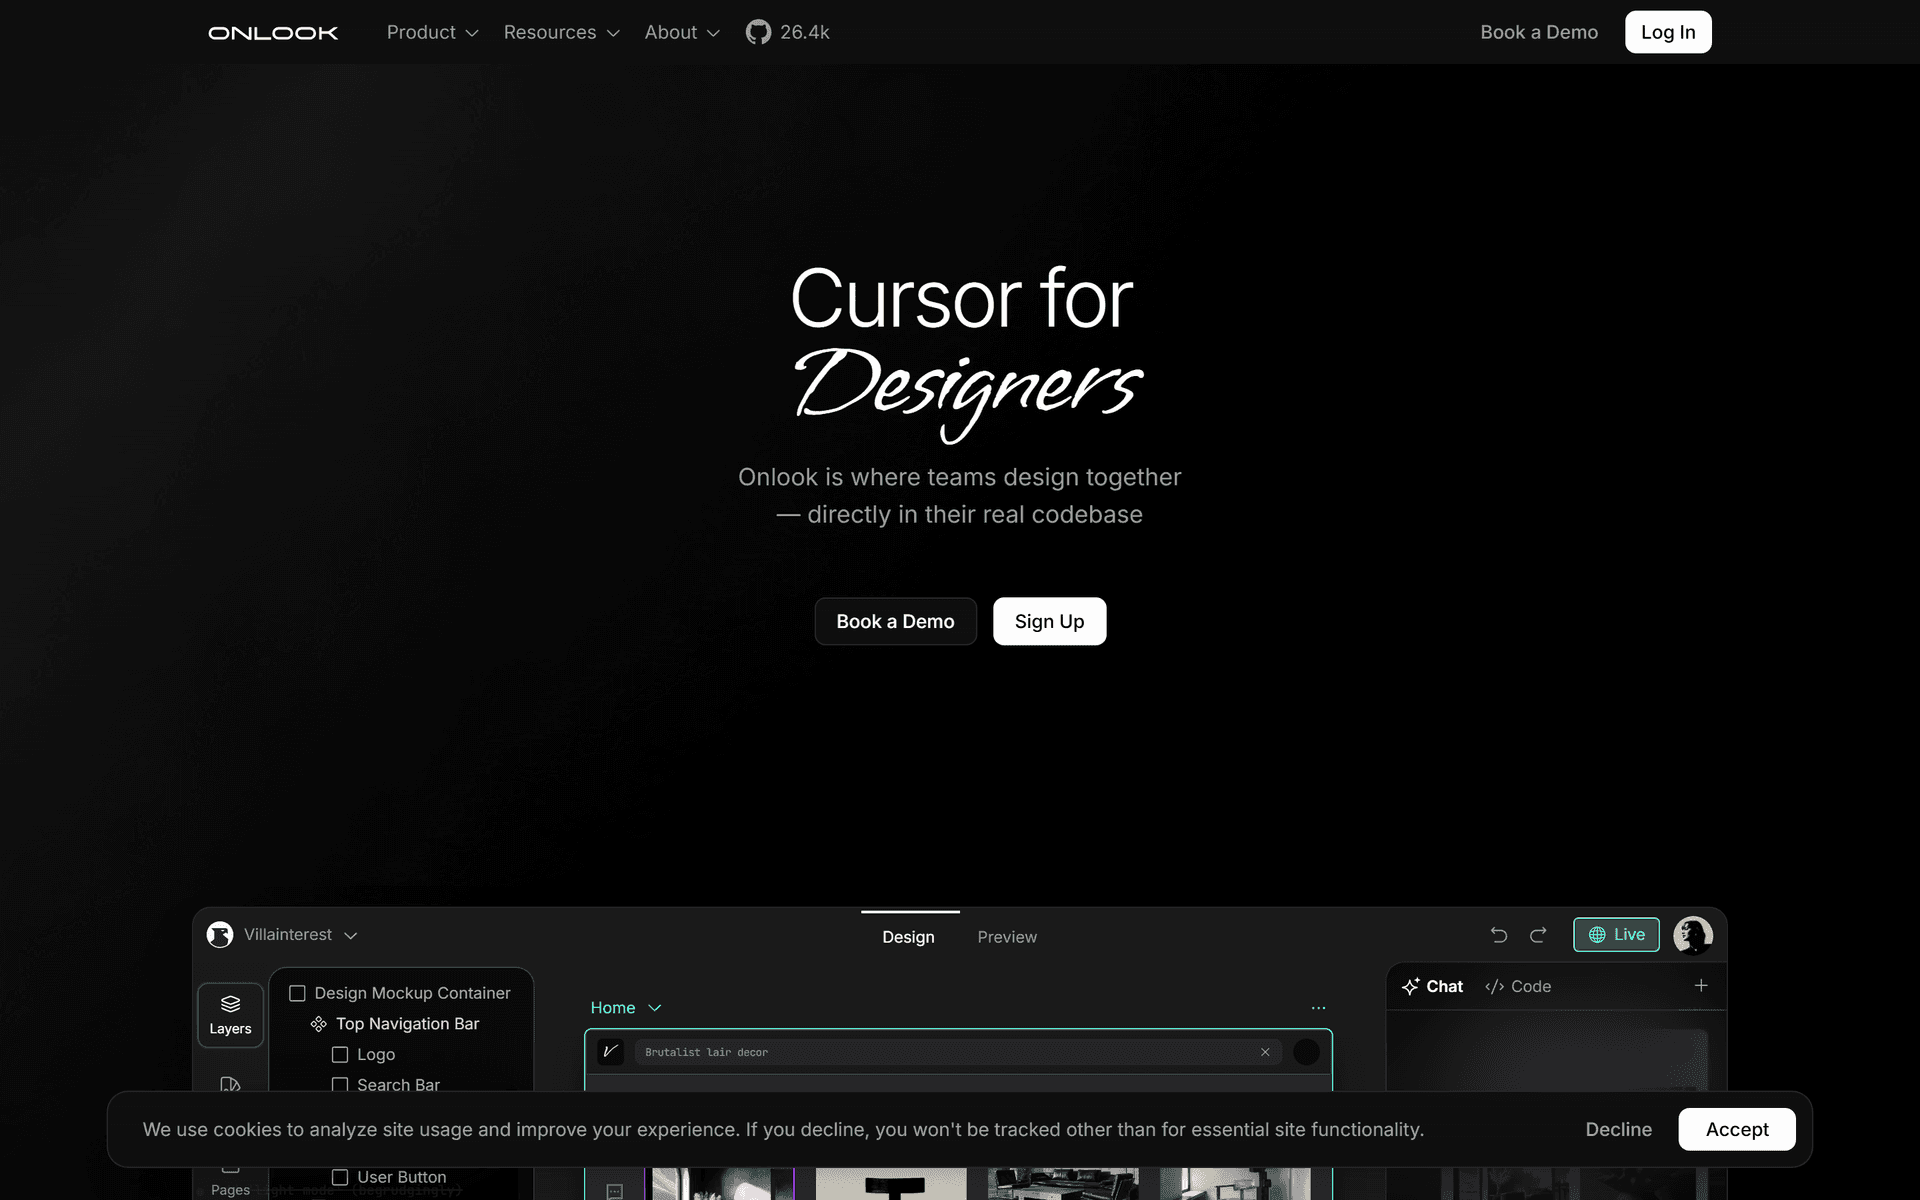Viewport: 1920px width, 1200px height.
Task: Click the Brutalist lair decor search field
Action: pos(958,1052)
